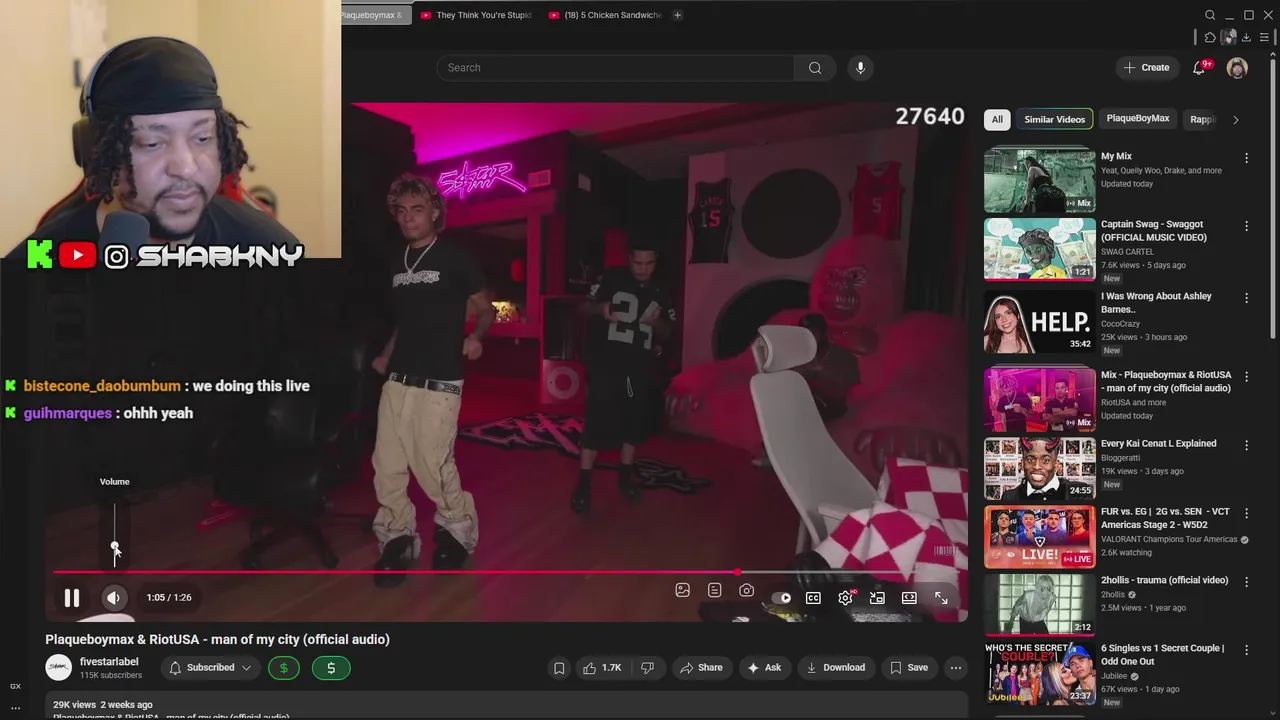Like the video with the 1.7K thumbs up
Viewport: 1280px width, 720px height.
(x=602, y=668)
